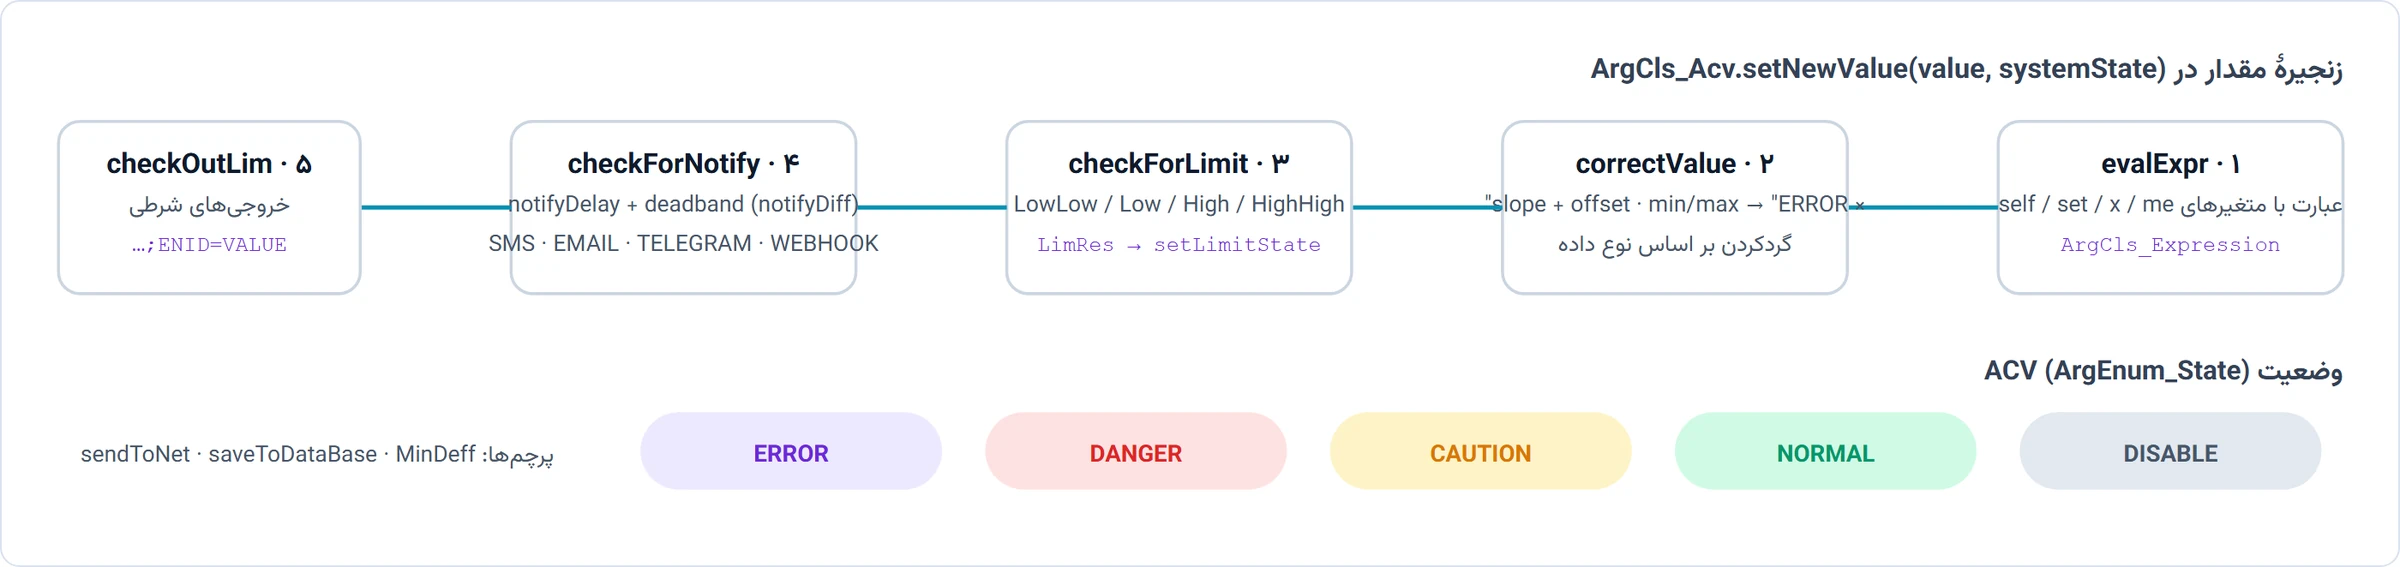Screen dimensions: 2400x567
Task: Select the red DANGER state pill
Action: point(1136,451)
